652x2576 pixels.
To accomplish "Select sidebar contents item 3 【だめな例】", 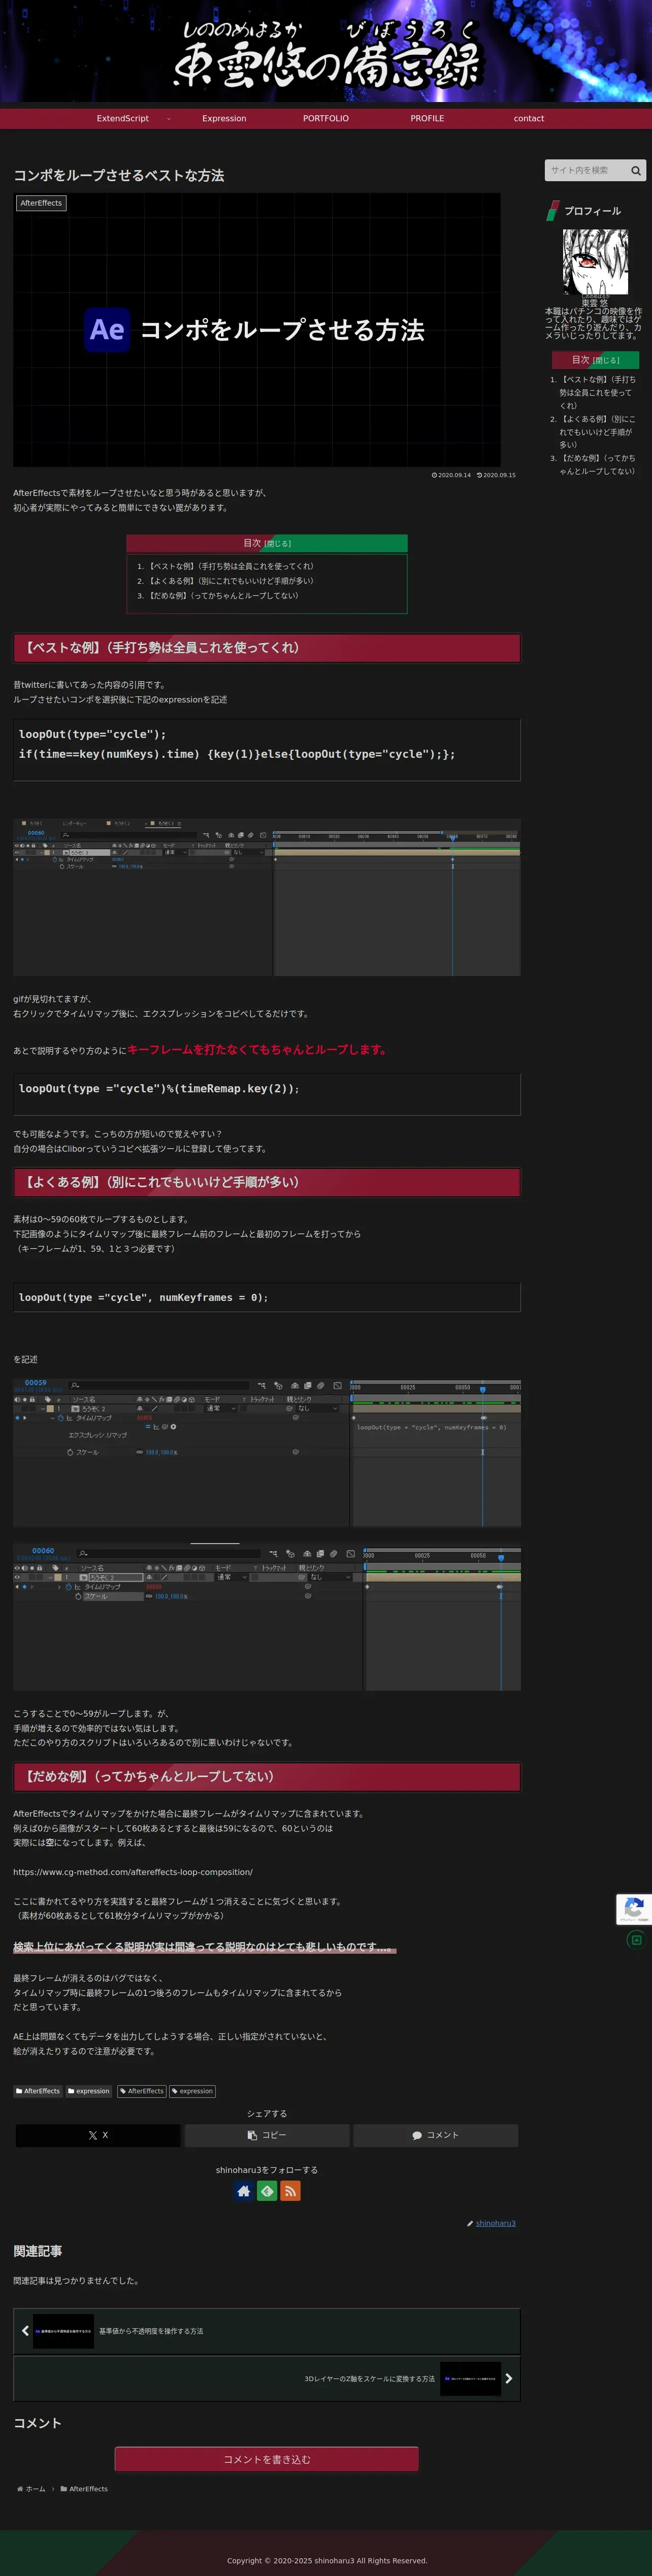I will (597, 464).
